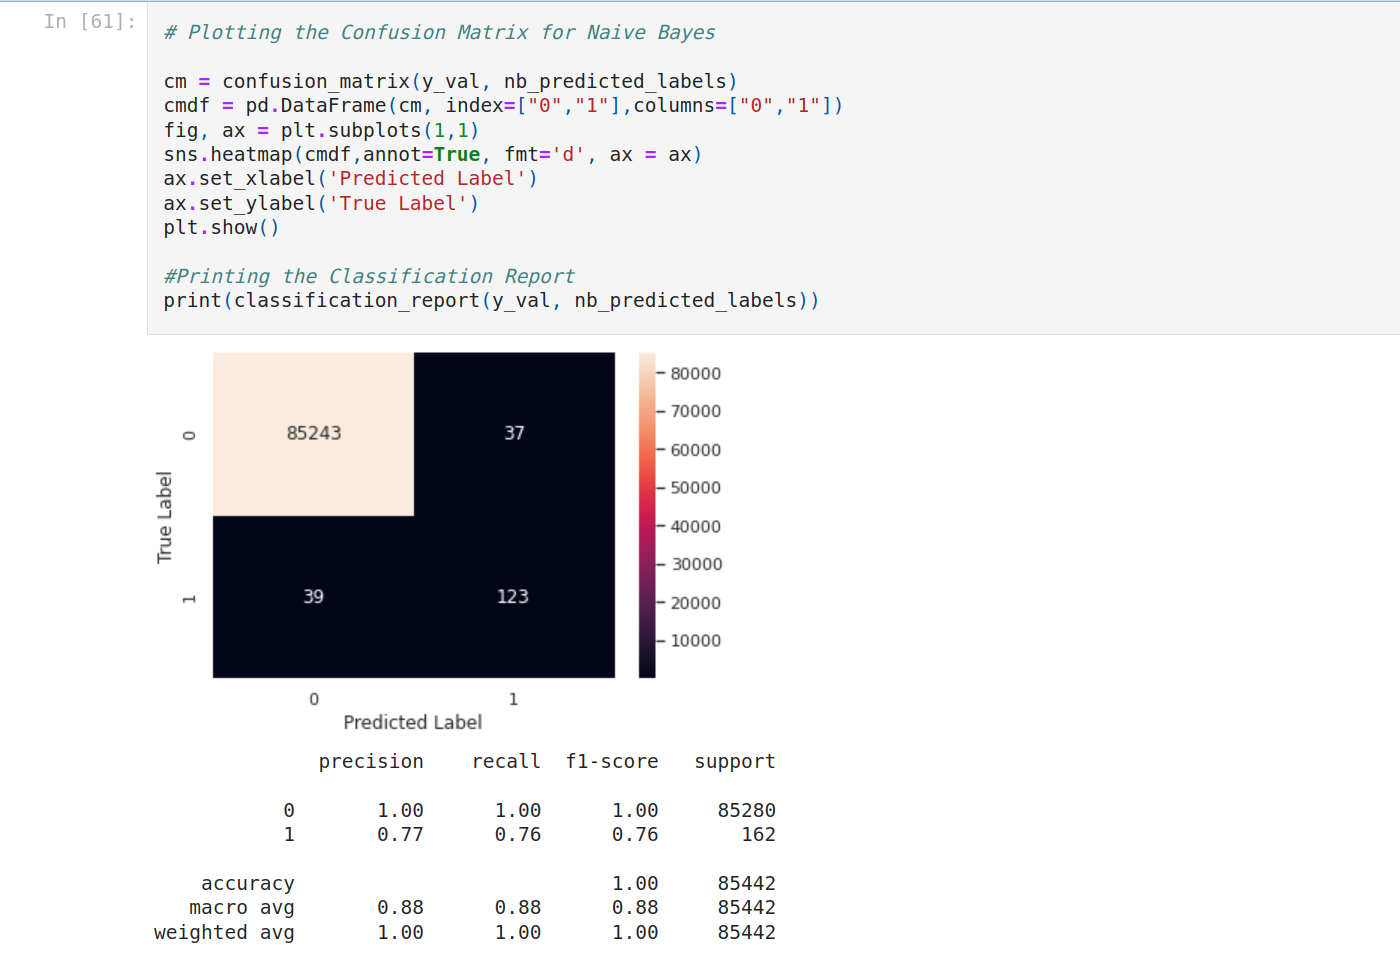The image size is (1400, 973).
Task: Click the heatmap cell showing 85243
Action: [313, 434]
